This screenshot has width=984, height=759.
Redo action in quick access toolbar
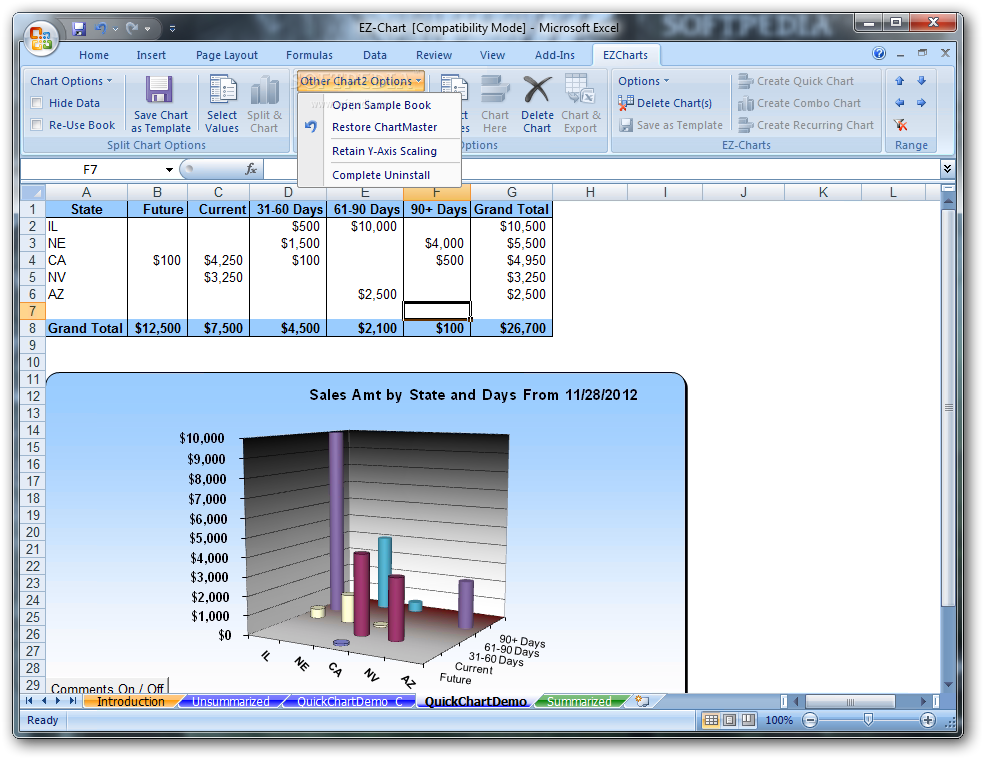(132, 28)
